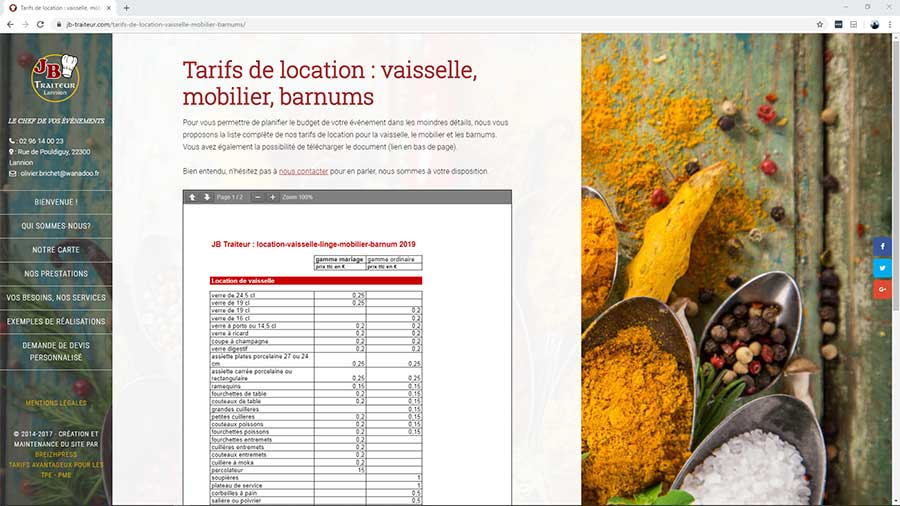Go back with the browser back arrow

click(10, 25)
